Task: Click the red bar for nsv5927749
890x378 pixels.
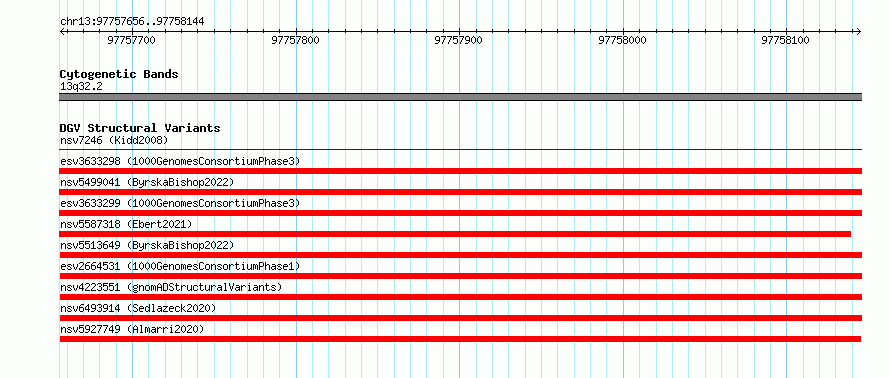Action: pyautogui.click(x=460, y=339)
